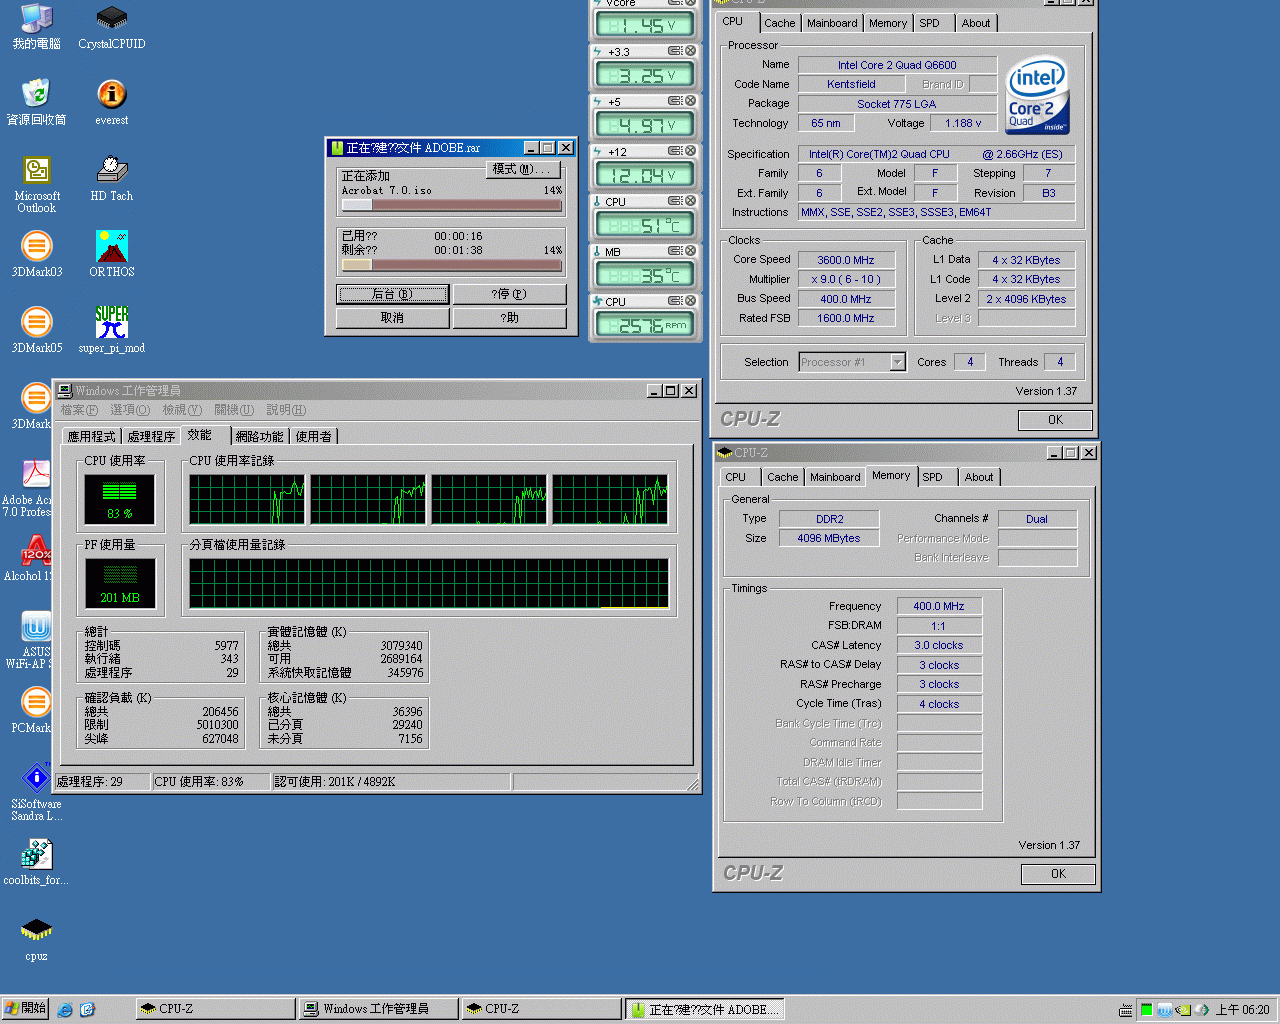Click the 模式(M)... button in the WinRAR dialog
This screenshot has height=1024, width=1280.
(x=521, y=169)
